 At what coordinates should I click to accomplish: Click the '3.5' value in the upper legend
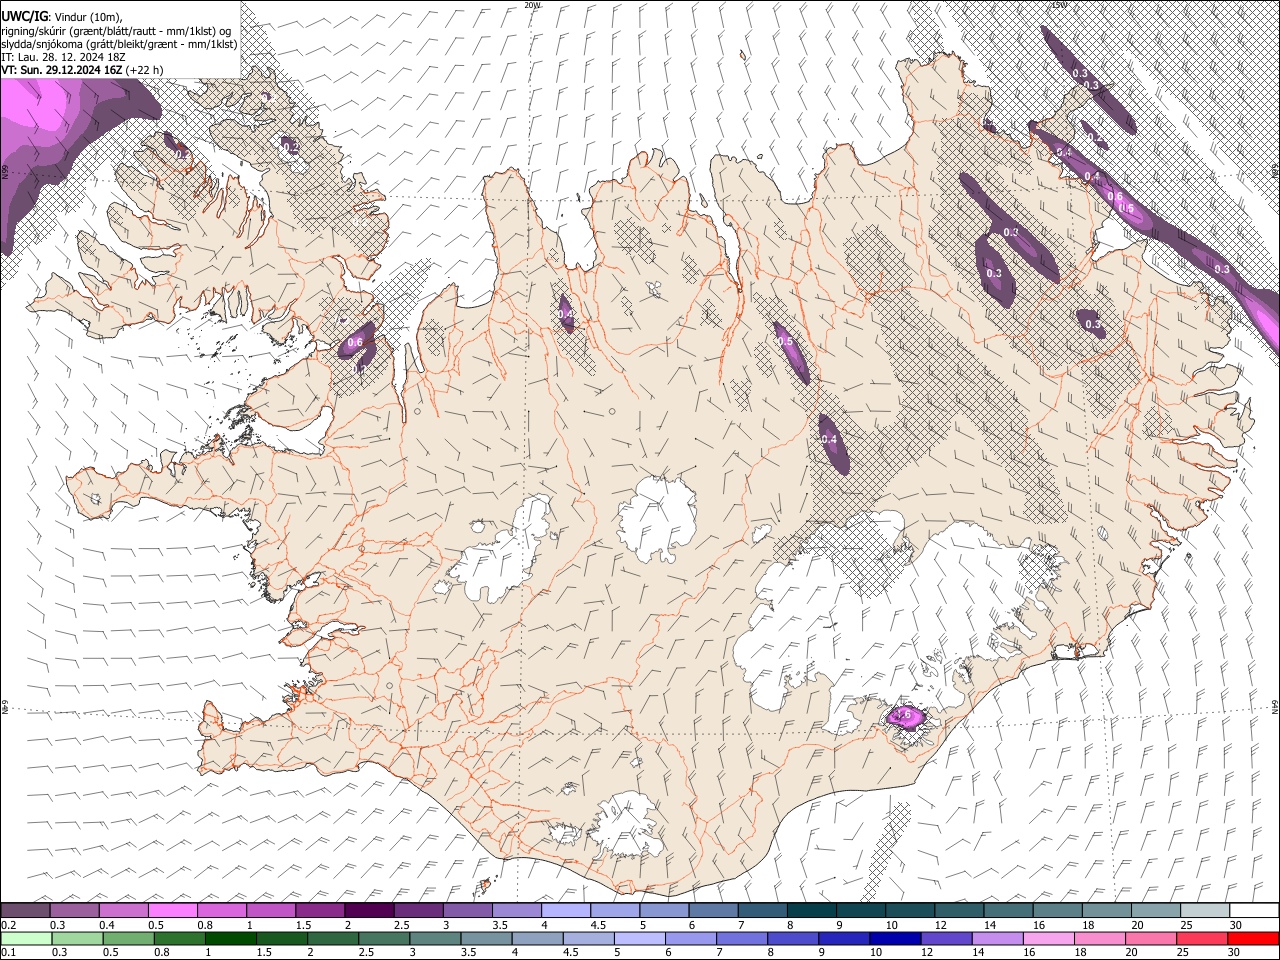(x=500, y=925)
